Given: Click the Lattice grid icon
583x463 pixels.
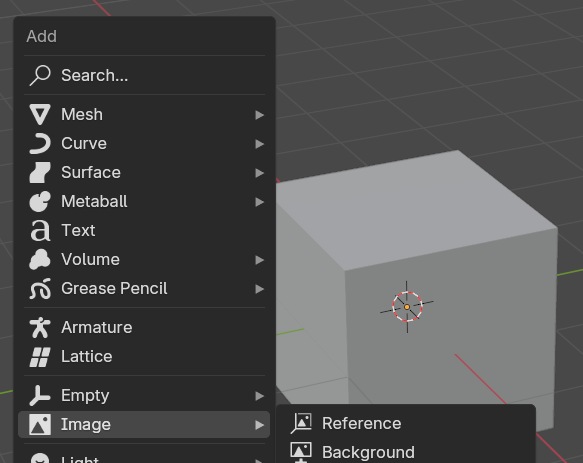Looking at the screenshot, I should coord(40,356).
